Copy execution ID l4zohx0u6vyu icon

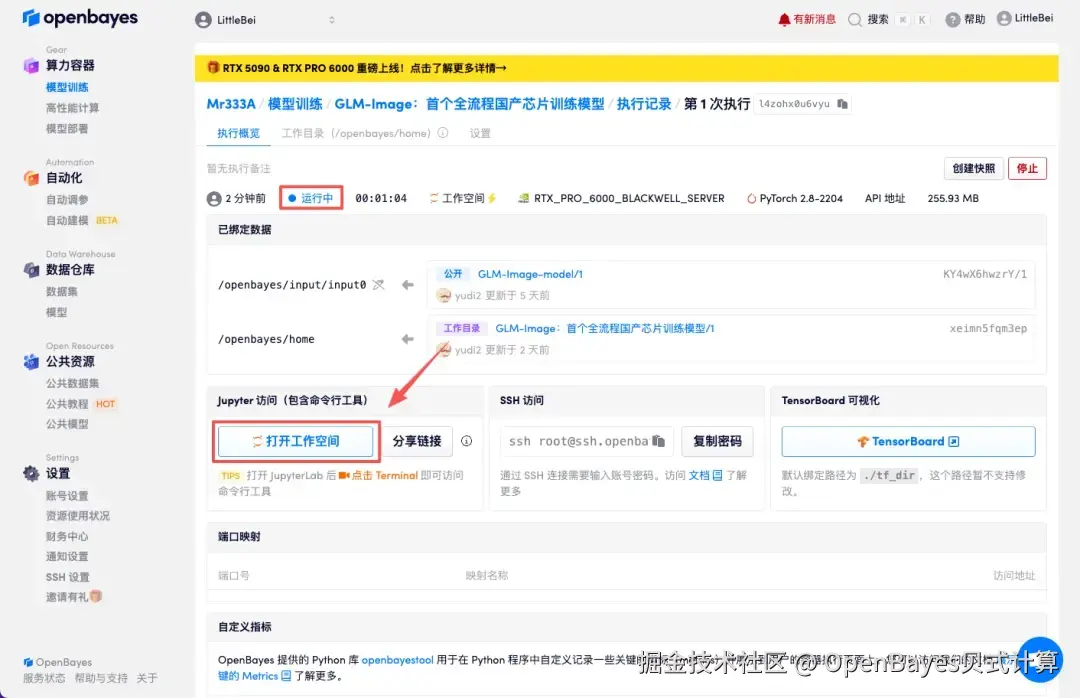tap(842, 104)
